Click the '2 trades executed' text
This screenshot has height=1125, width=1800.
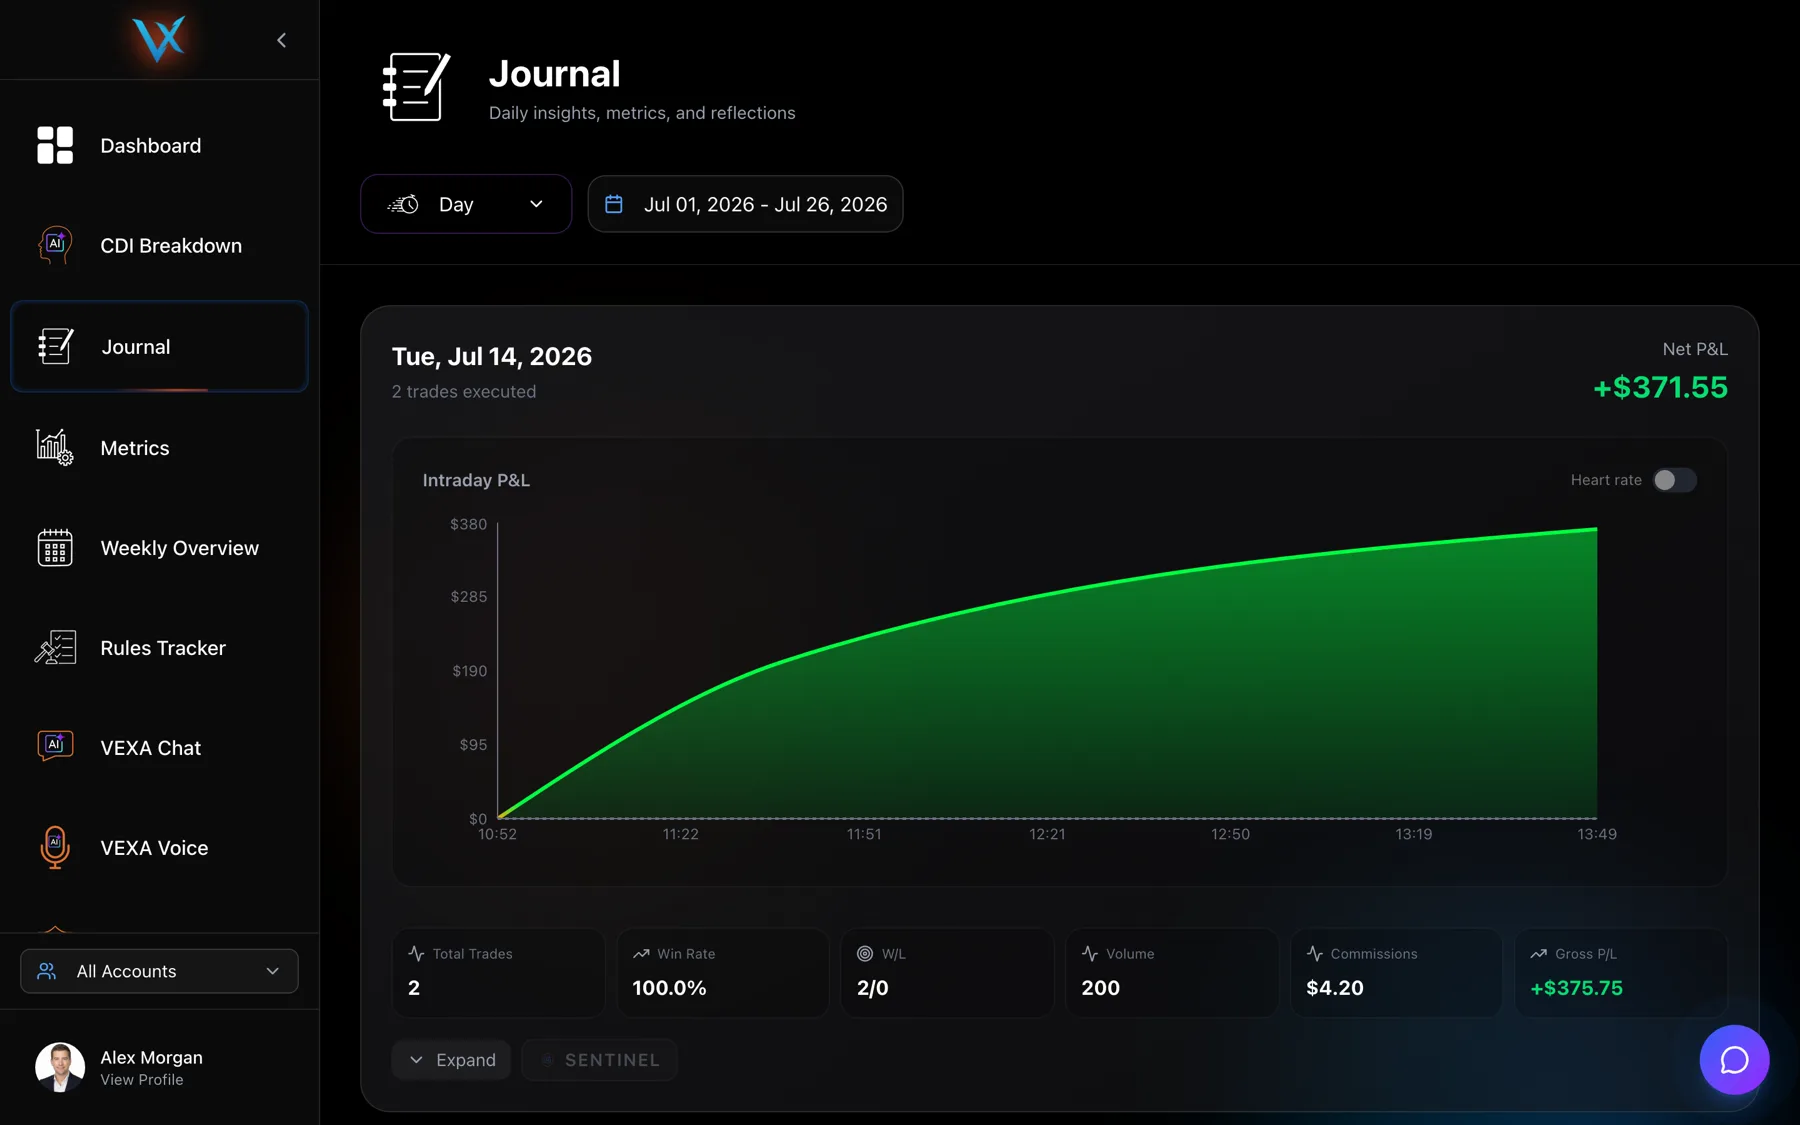tap(464, 392)
